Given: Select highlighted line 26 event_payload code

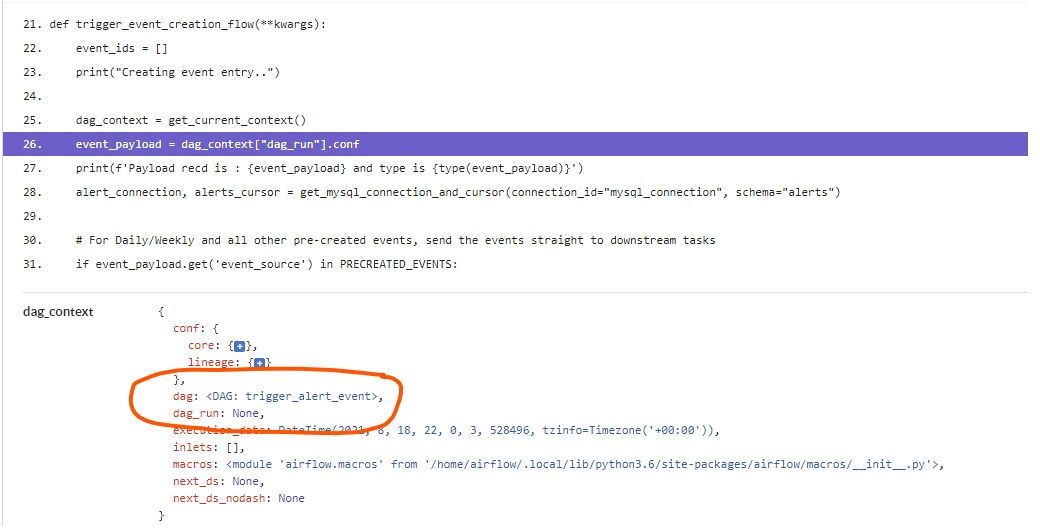Looking at the screenshot, I should pyautogui.click(x=515, y=144).
